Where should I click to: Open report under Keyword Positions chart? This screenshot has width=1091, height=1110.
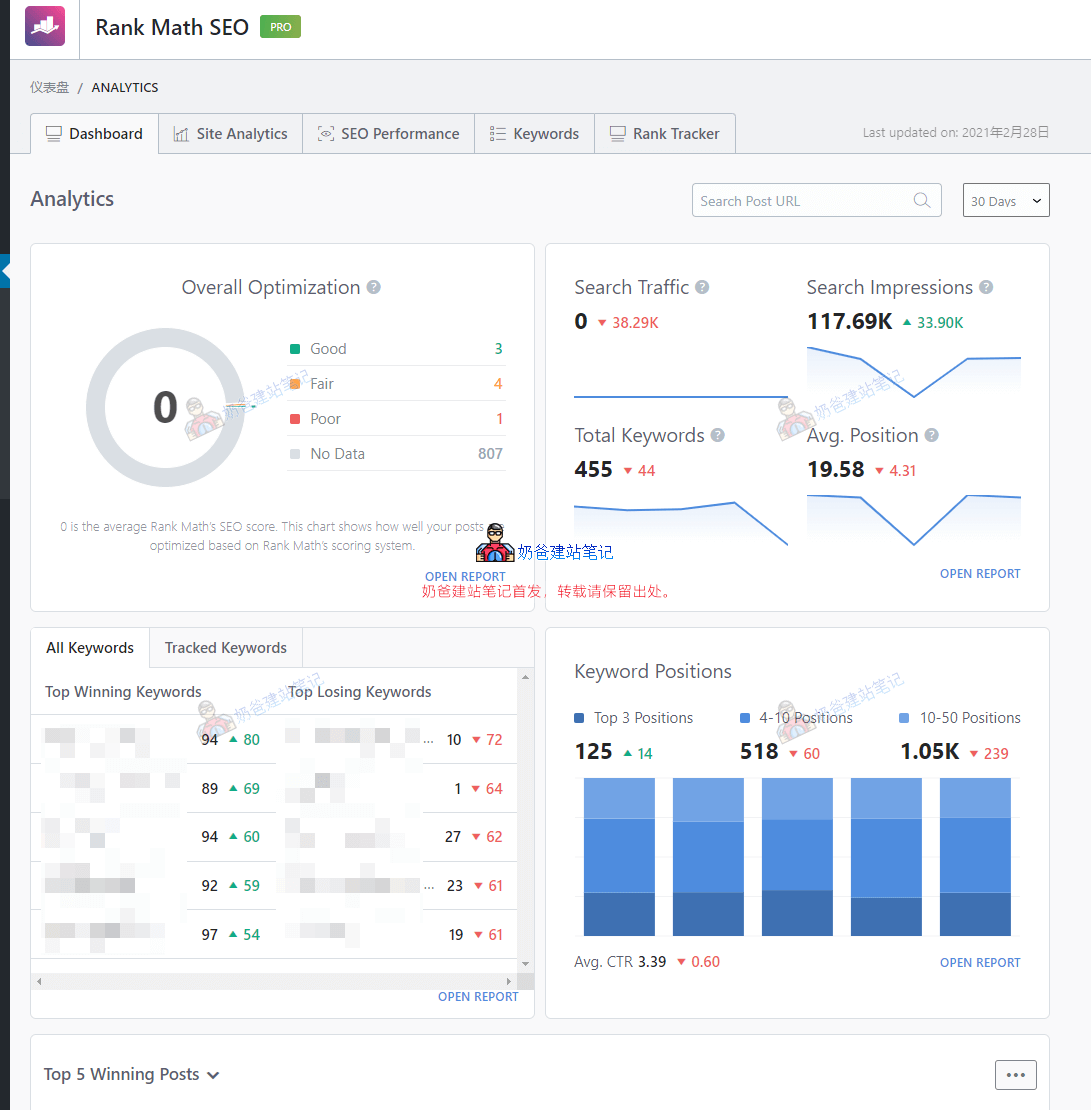pyautogui.click(x=979, y=963)
